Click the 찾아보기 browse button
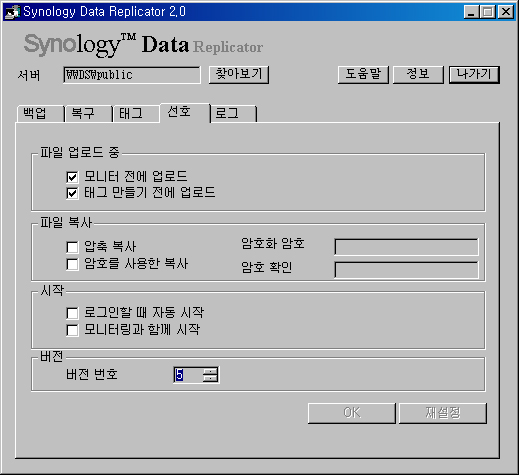 (x=239, y=74)
